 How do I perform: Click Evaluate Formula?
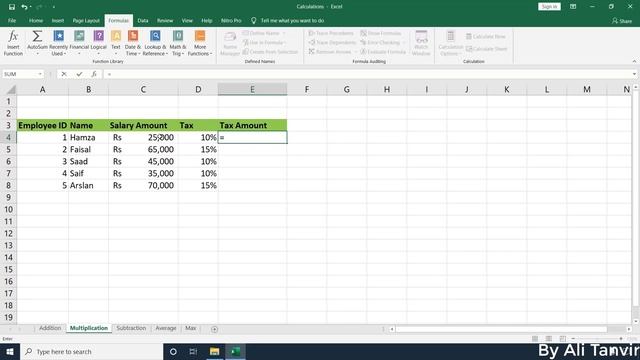[x=383, y=52]
